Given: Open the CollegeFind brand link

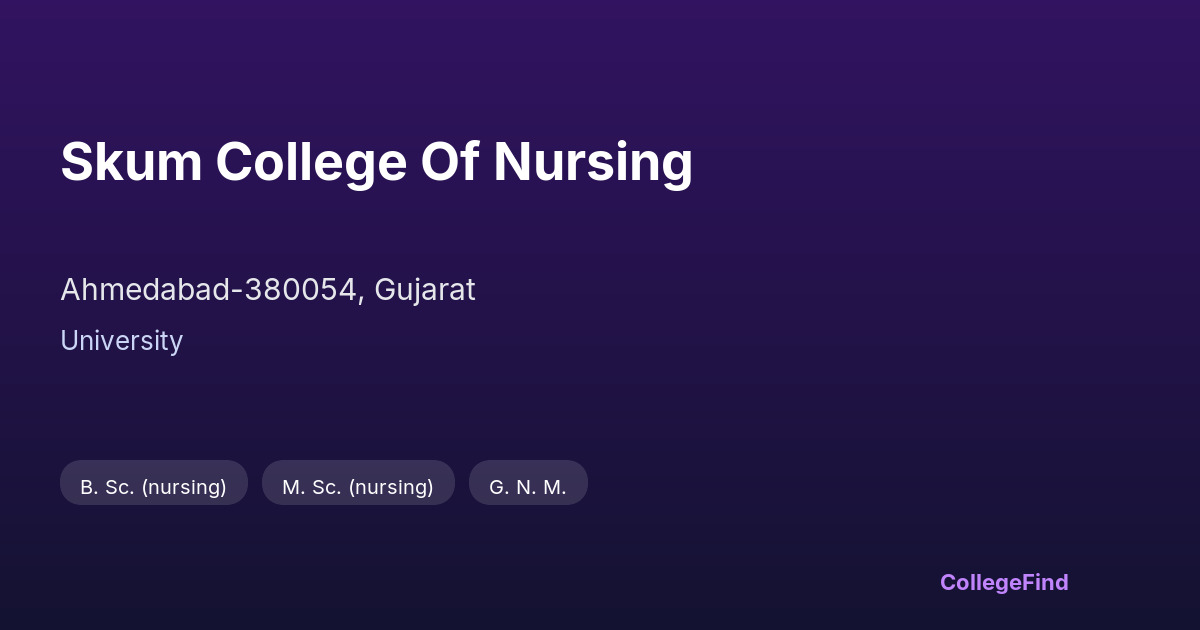Looking at the screenshot, I should pyautogui.click(x=1004, y=582).
